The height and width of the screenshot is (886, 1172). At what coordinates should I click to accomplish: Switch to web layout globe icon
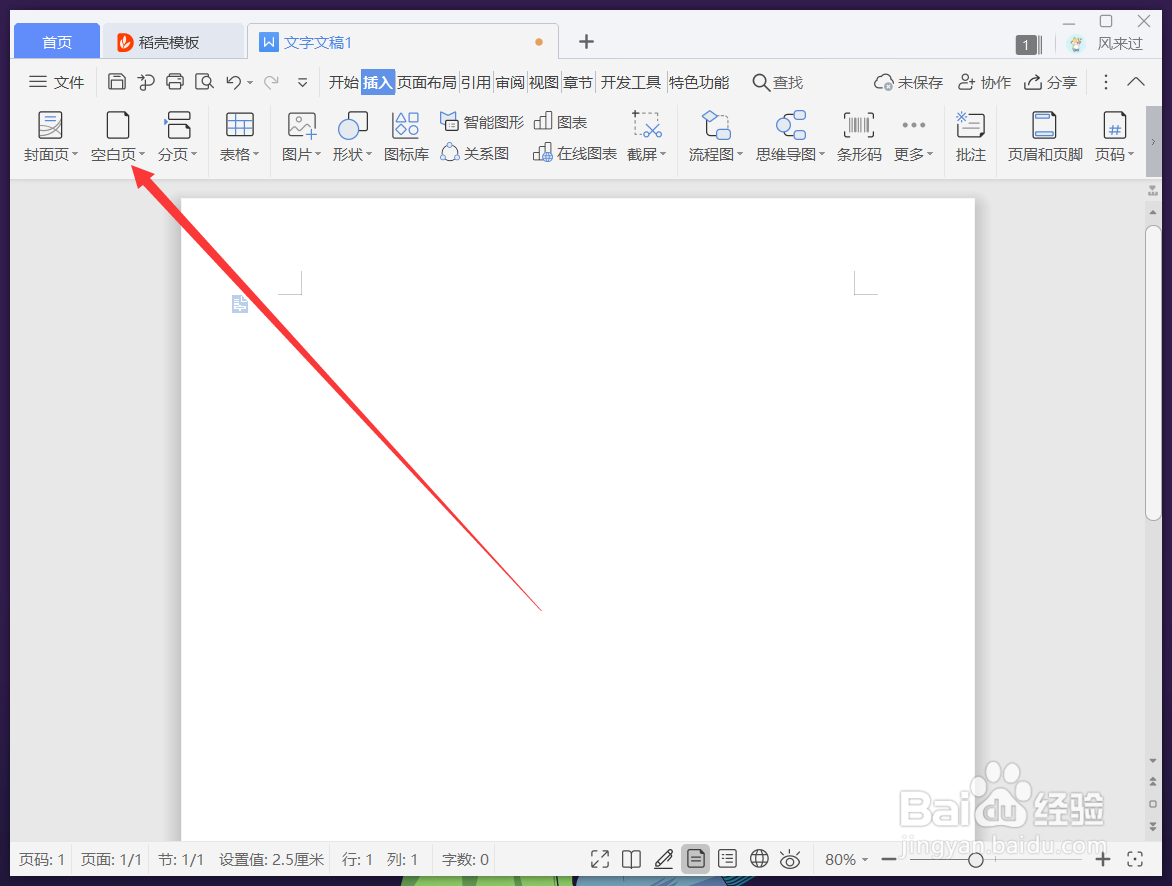coord(759,859)
